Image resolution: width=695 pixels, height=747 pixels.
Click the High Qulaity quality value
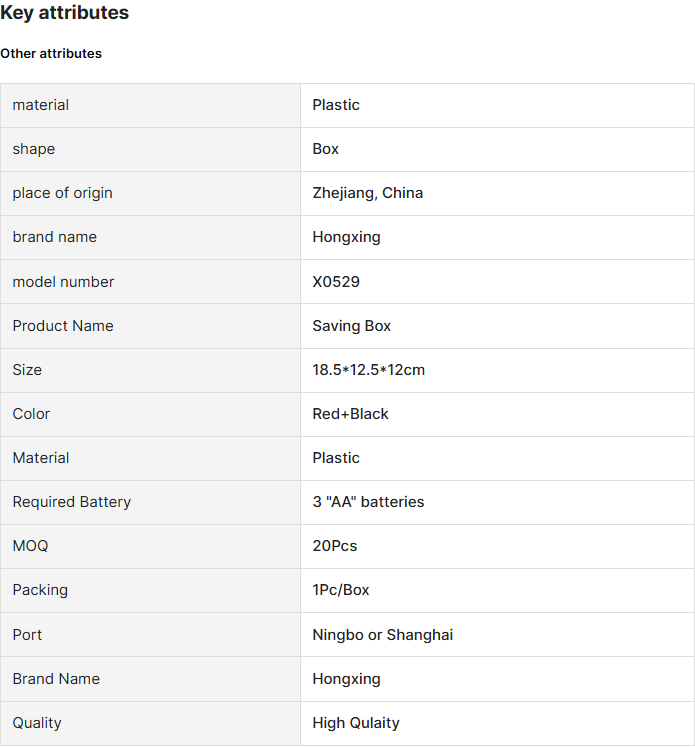click(x=356, y=723)
